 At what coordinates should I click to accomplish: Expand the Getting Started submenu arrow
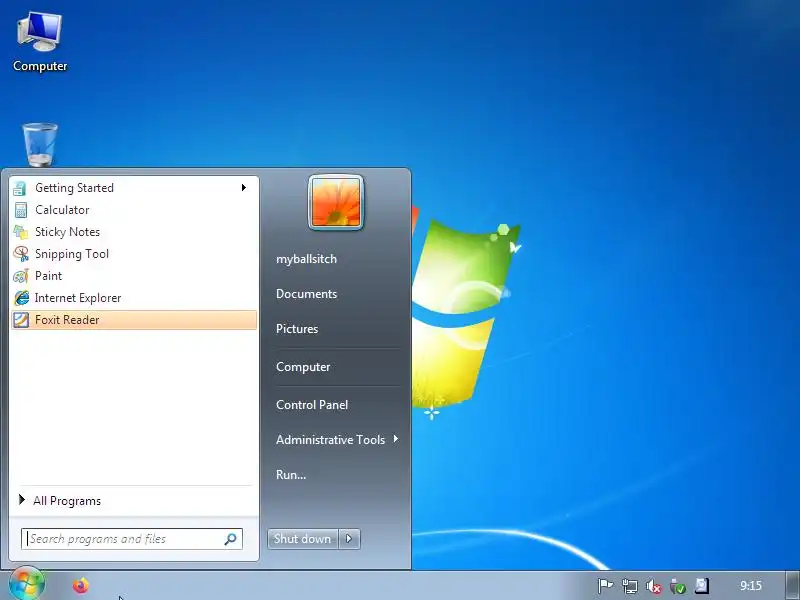[x=244, y=188]
